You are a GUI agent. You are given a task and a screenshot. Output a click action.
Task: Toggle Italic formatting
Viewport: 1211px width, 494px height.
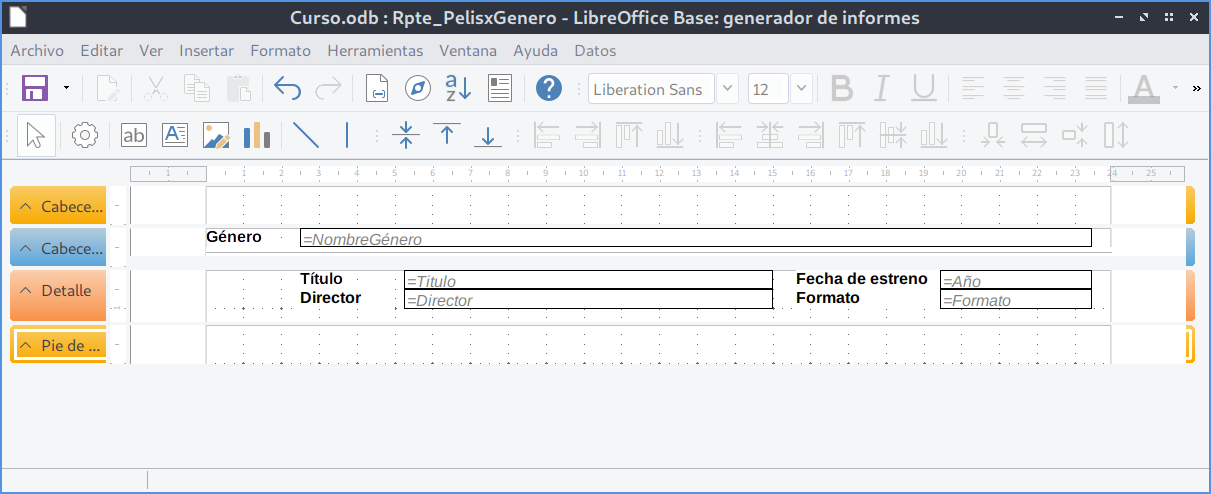(881, 89)
